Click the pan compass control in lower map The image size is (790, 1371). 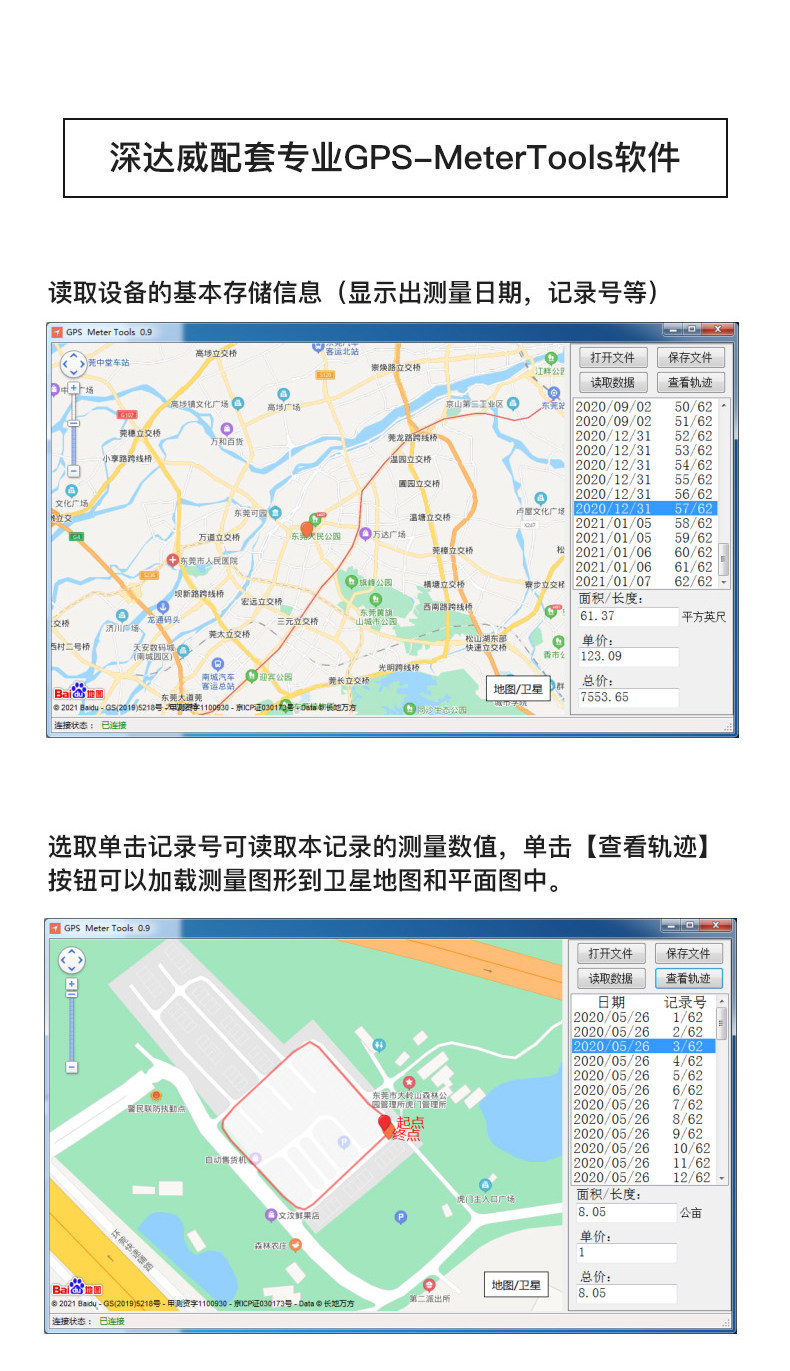(71, 961)
